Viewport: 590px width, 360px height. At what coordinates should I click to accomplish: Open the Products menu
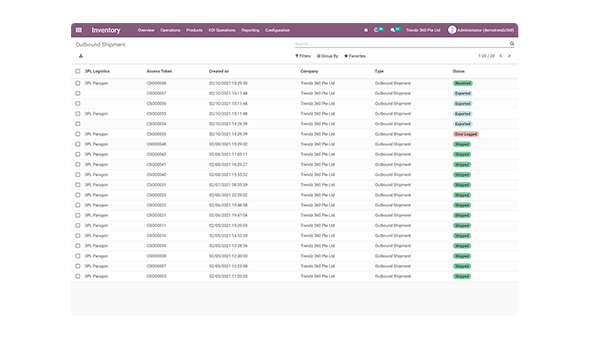(x=194, y=30)
